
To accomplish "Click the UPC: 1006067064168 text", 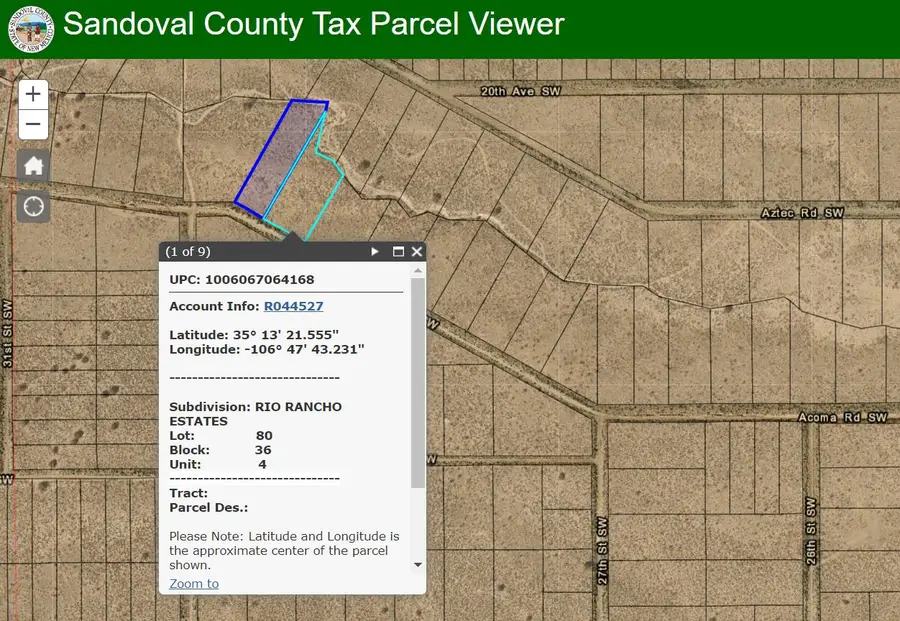I will (242, 280).
